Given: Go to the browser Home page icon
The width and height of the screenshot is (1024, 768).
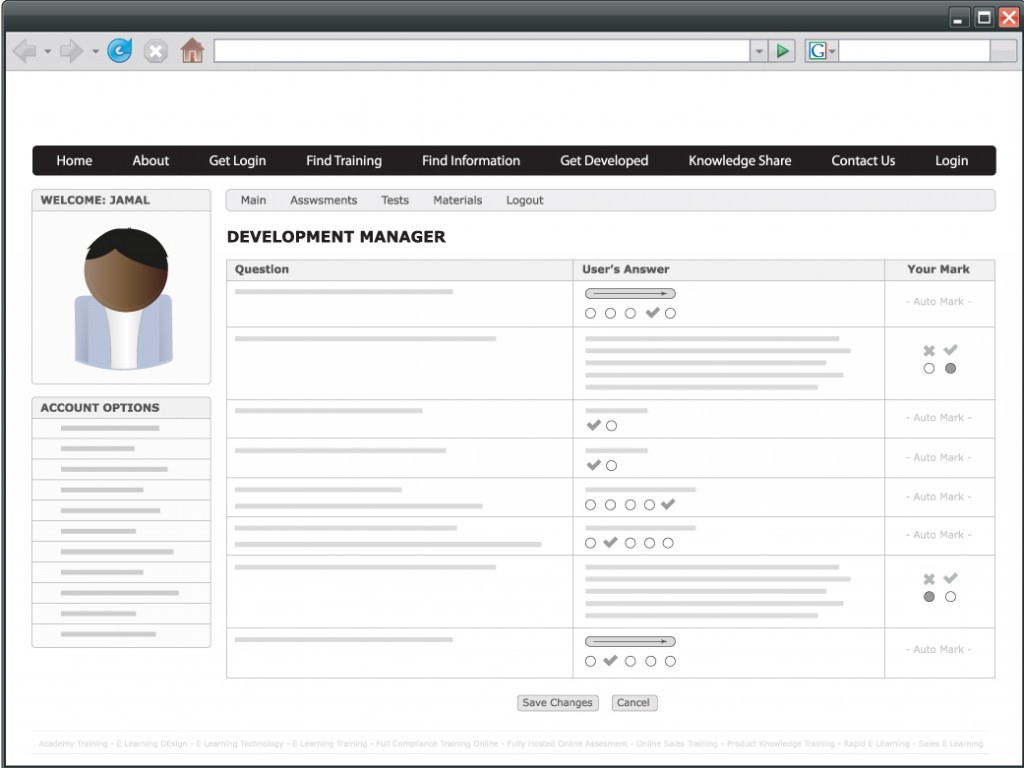Looking at the screenshot, I should (192, 50).
